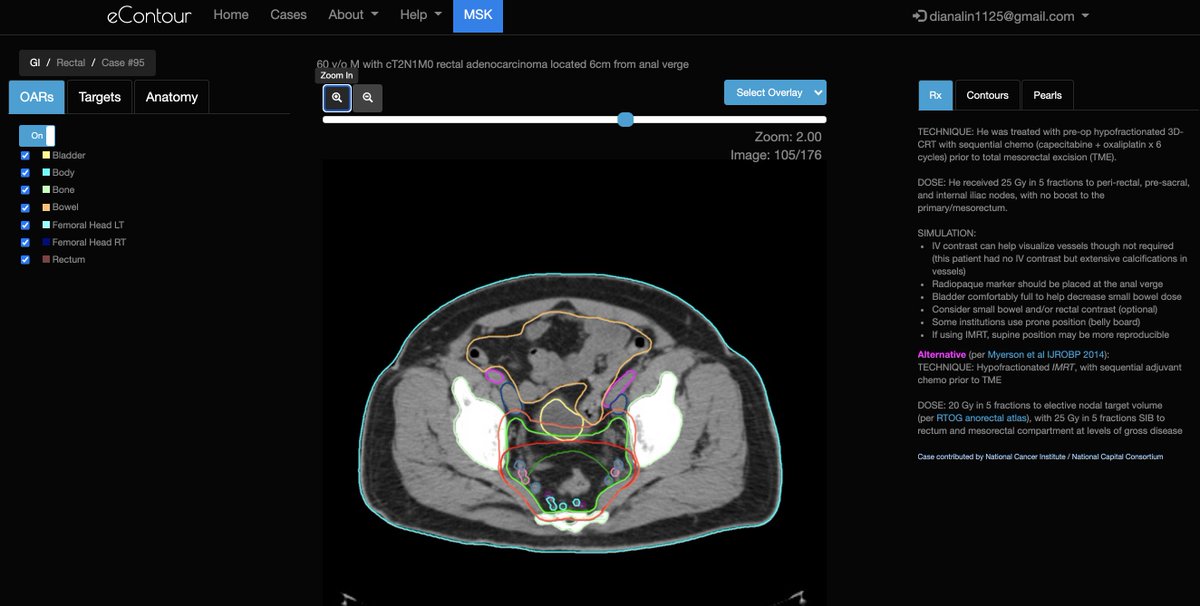The image size is (1200, 606).
Task: Select the Zoom In tool
Action: coord(336,98)
